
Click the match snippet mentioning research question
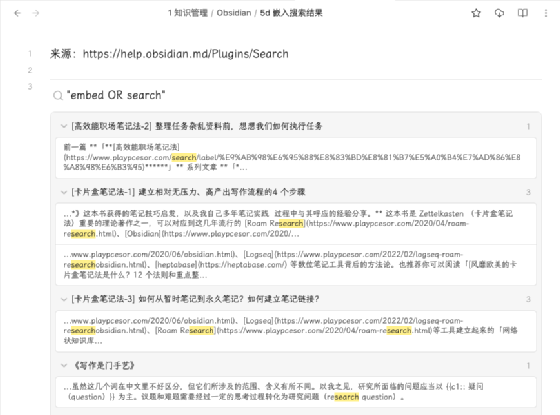[x=296, y=392]
